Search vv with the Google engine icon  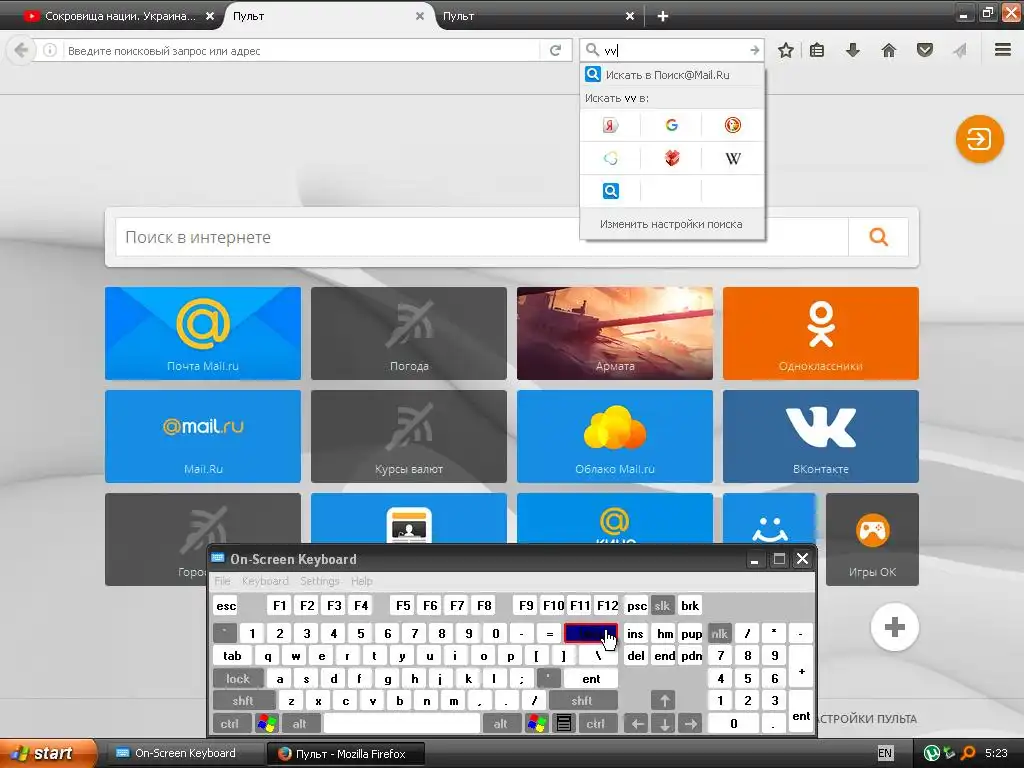tap(671, 125)
